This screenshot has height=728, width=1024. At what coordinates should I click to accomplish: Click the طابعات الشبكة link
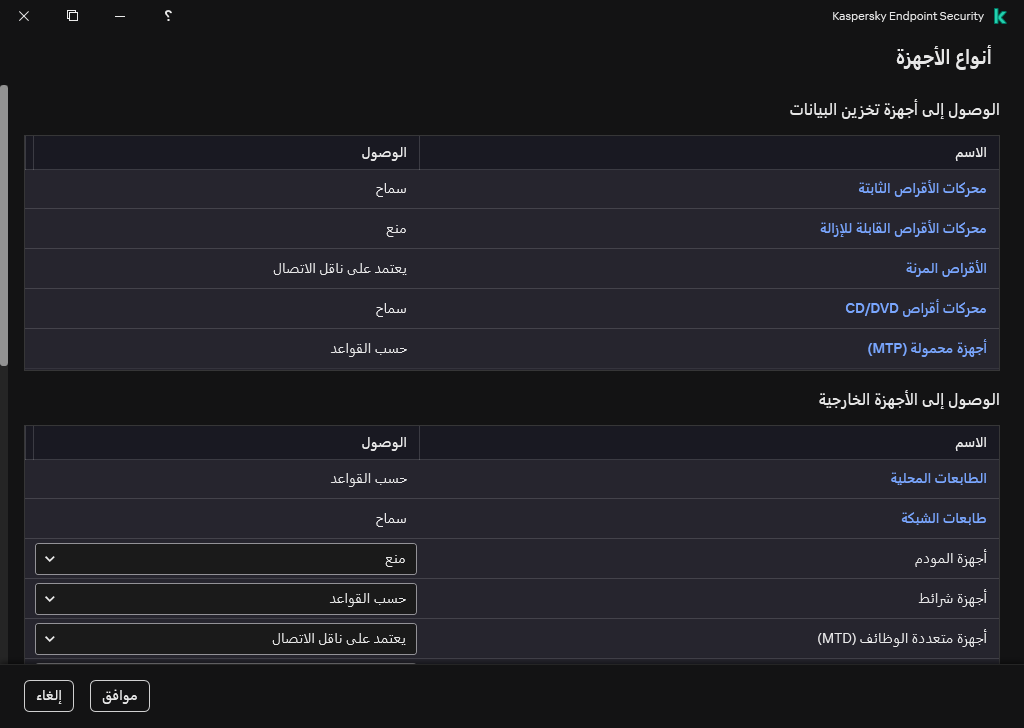[943, 518]
